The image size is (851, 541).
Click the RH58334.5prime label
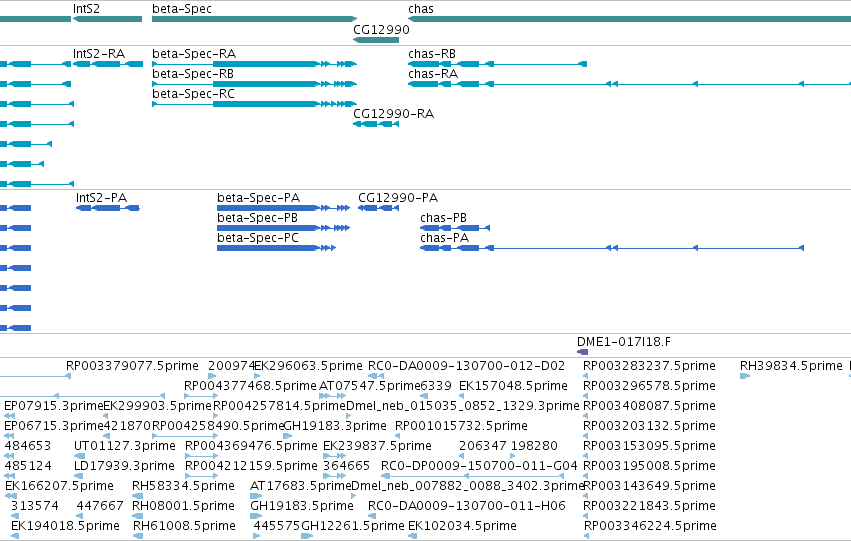click(183, 486)
